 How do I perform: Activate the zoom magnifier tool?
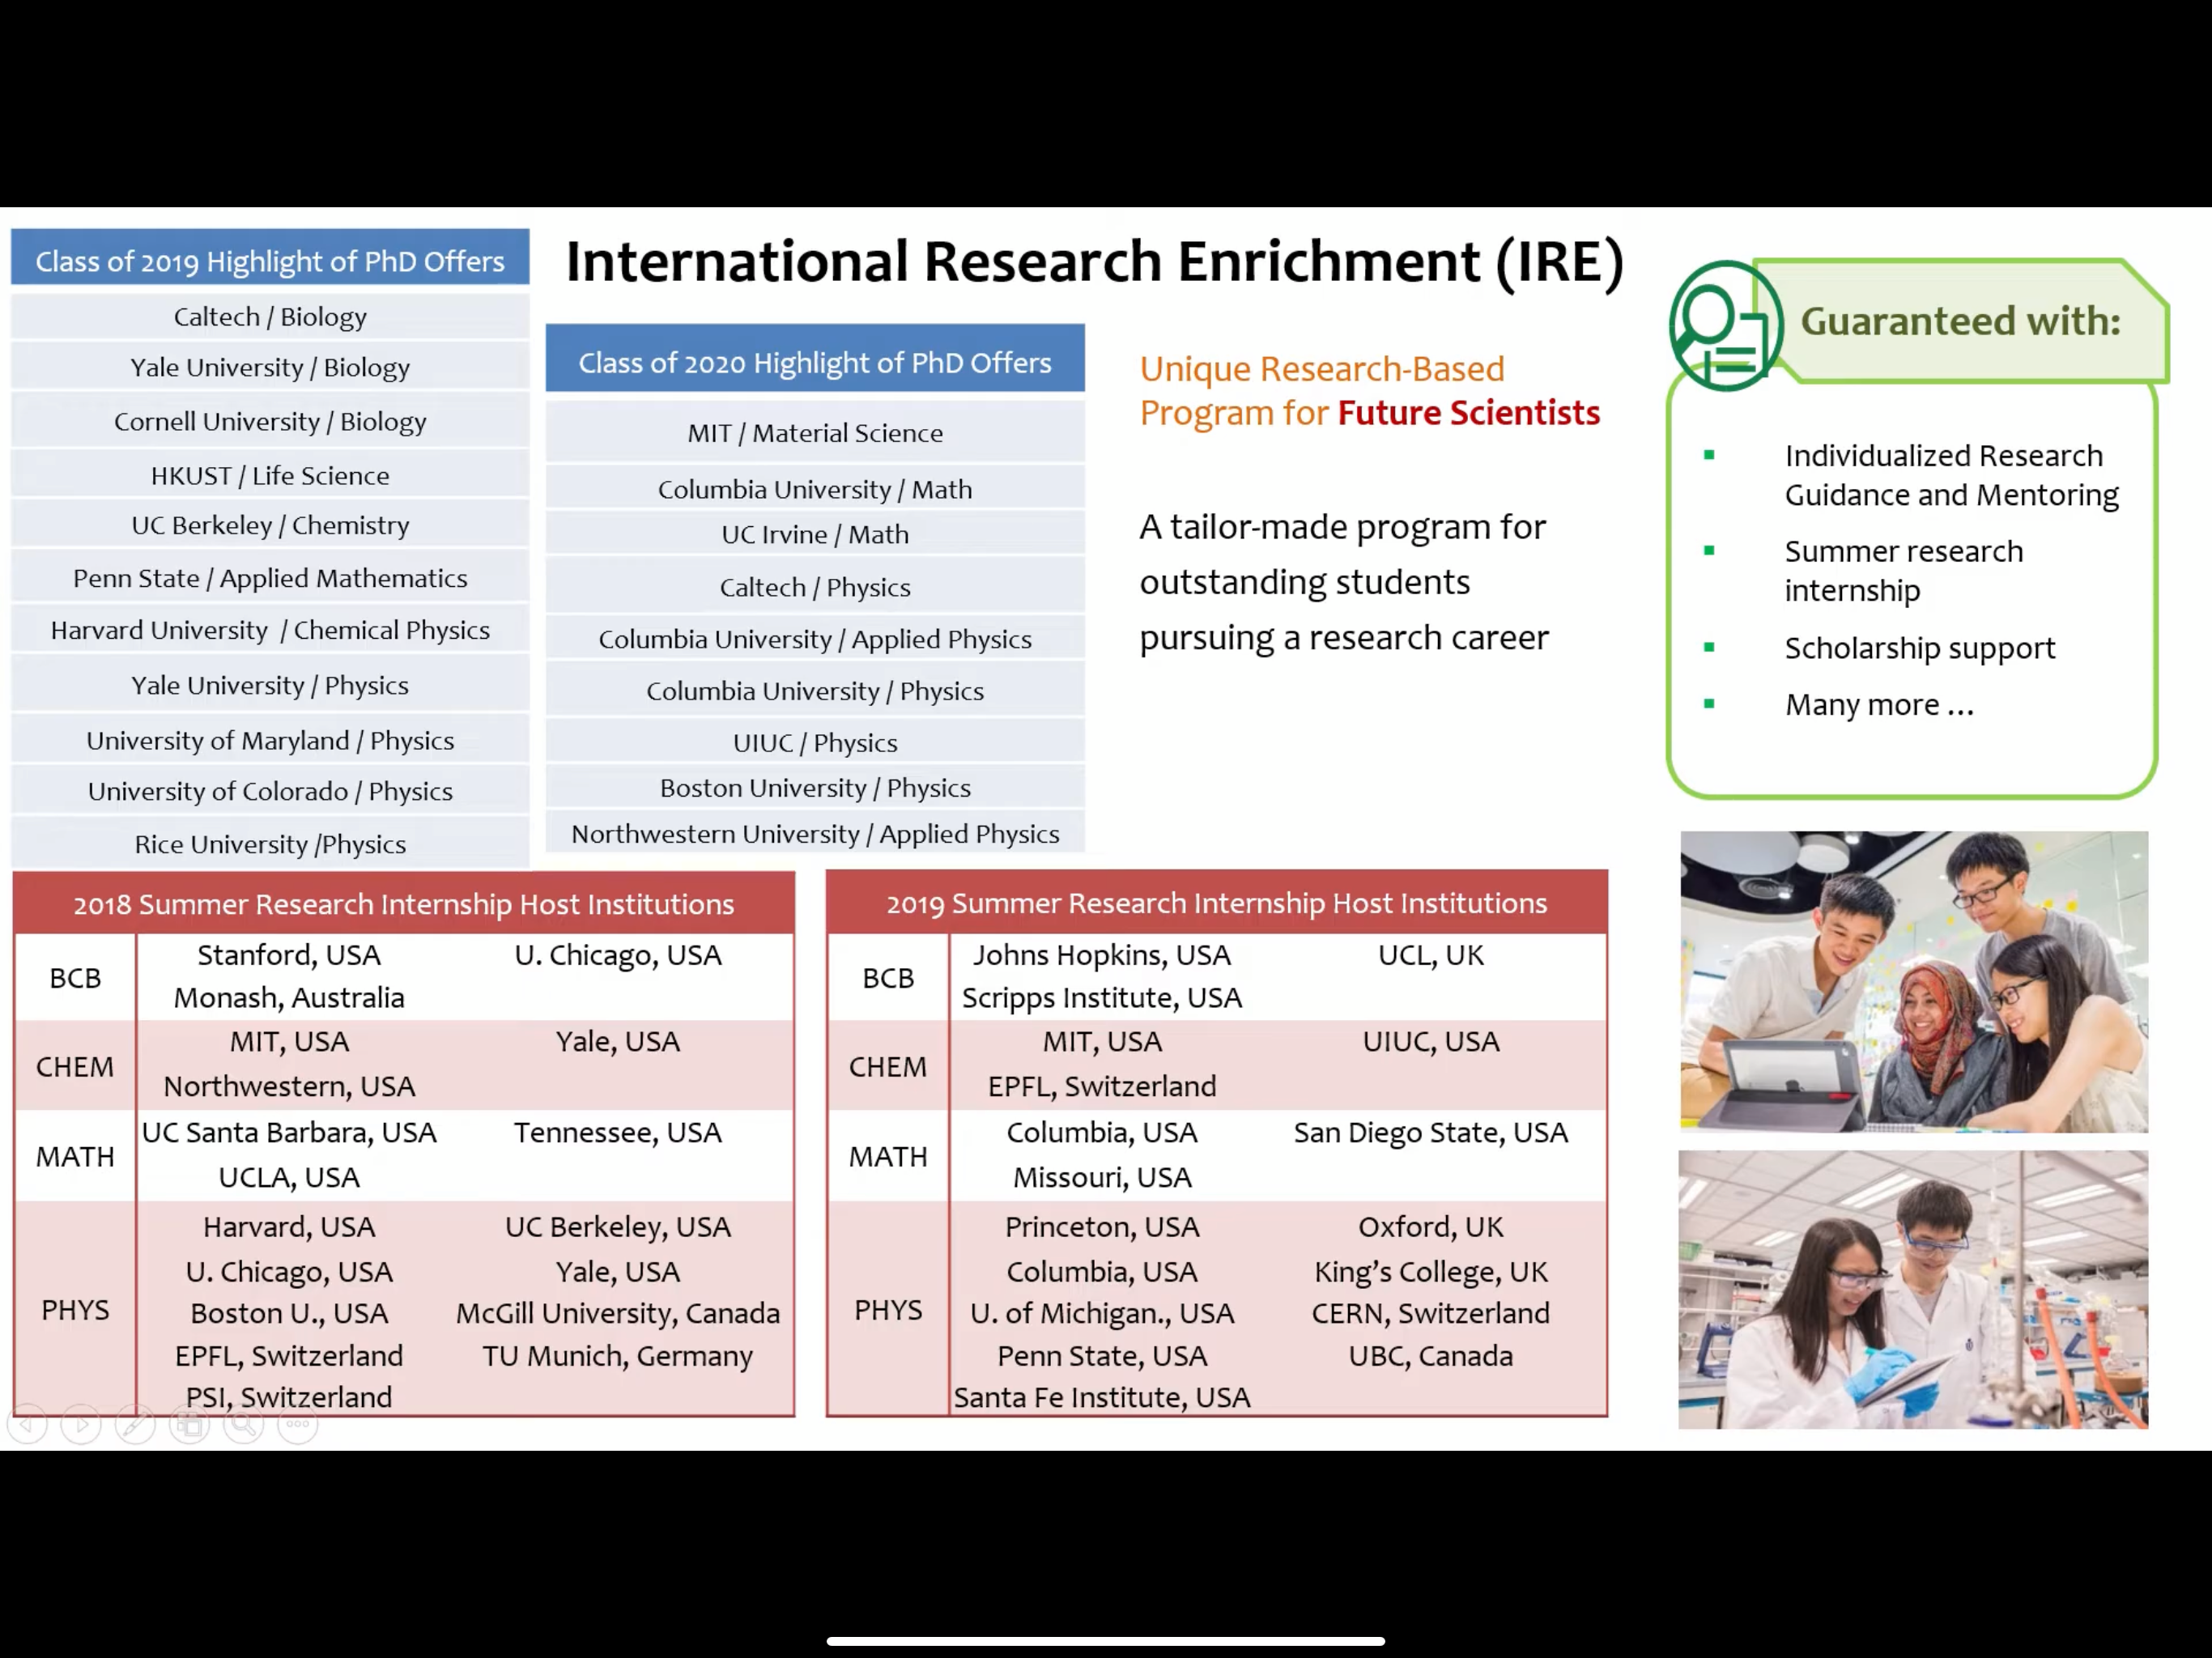(x=243, y=1424)
